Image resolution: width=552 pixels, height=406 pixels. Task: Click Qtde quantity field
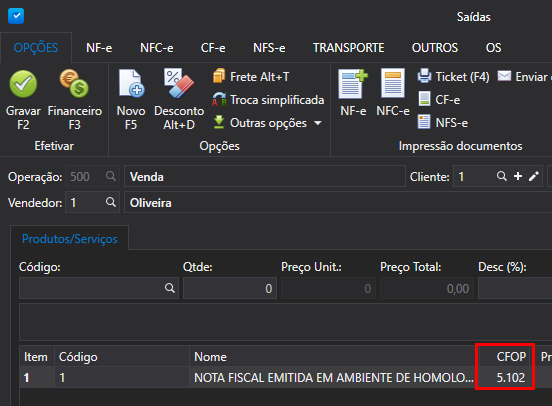[230, 288]
